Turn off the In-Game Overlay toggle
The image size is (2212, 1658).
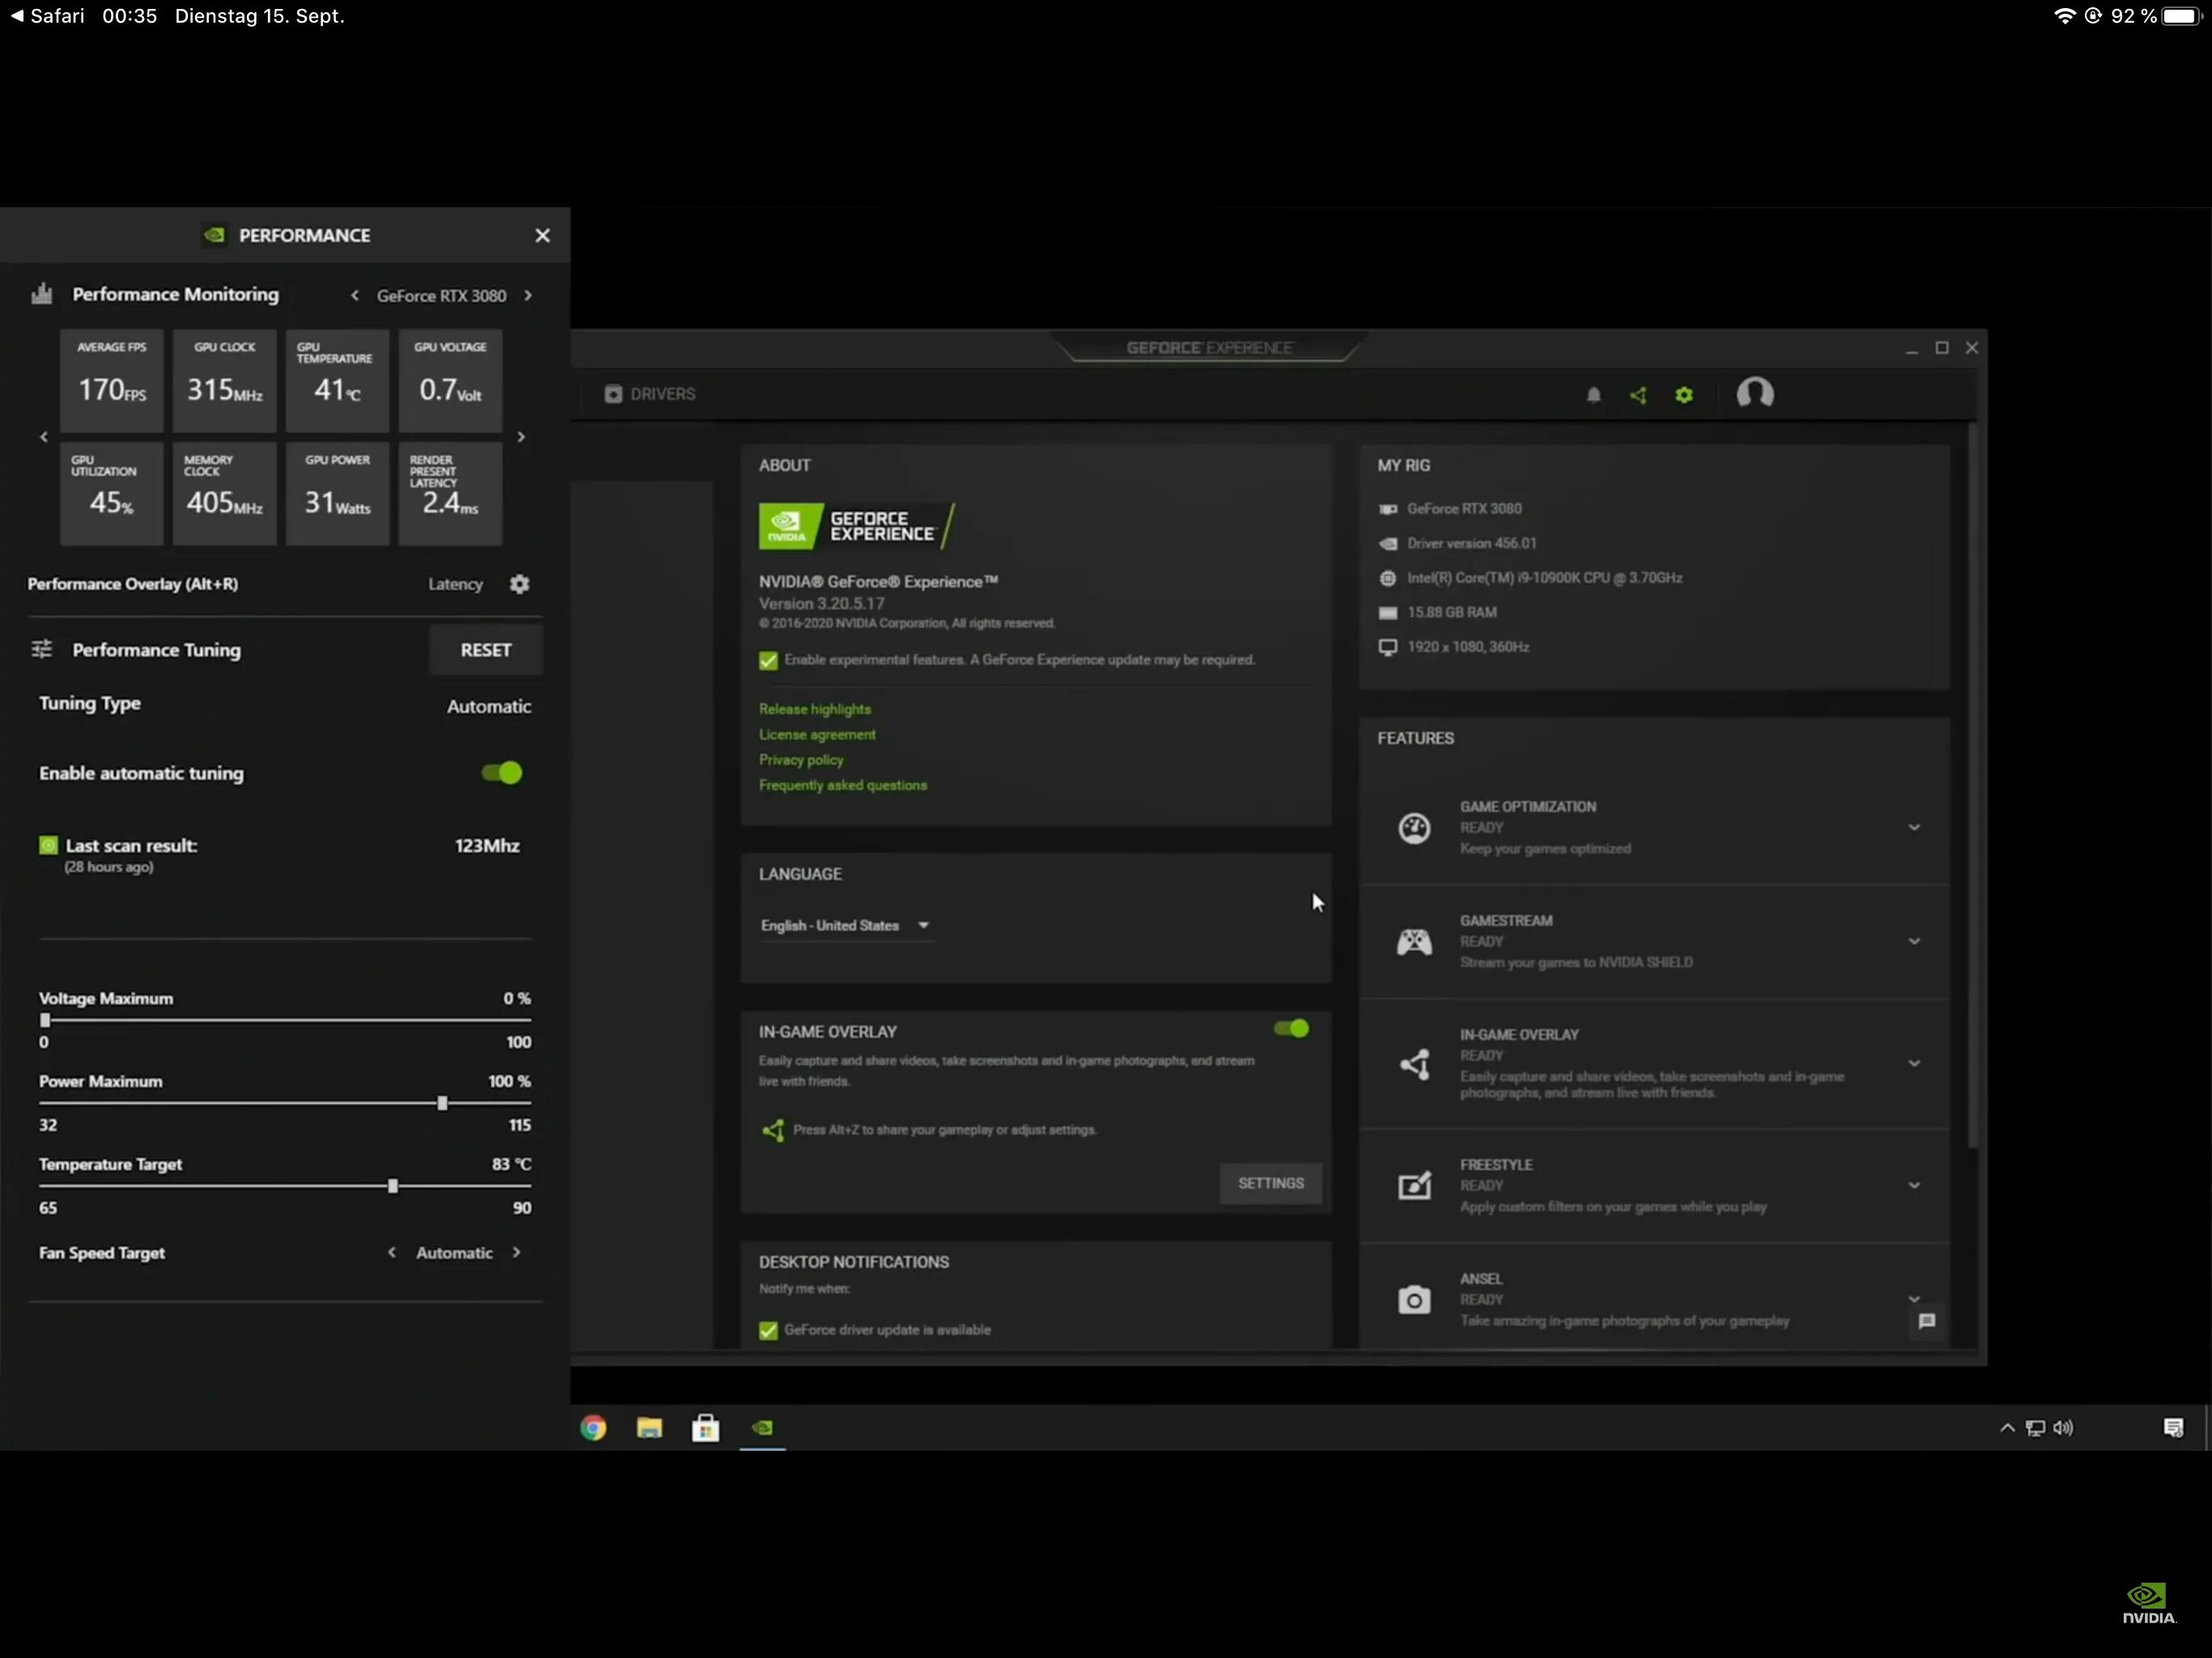point(1291,1028)
